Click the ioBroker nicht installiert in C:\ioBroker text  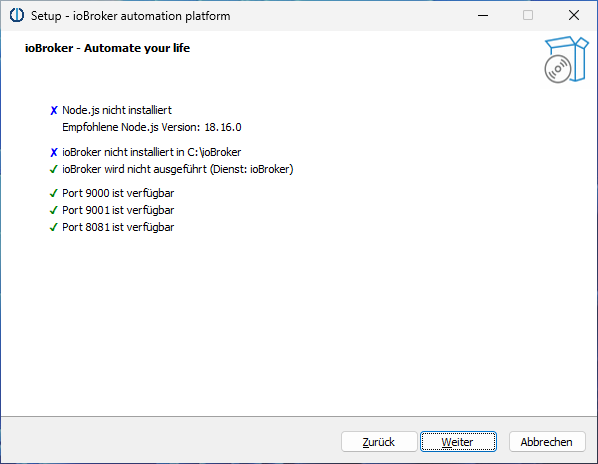pyautogui.click(x=152, y=152)
